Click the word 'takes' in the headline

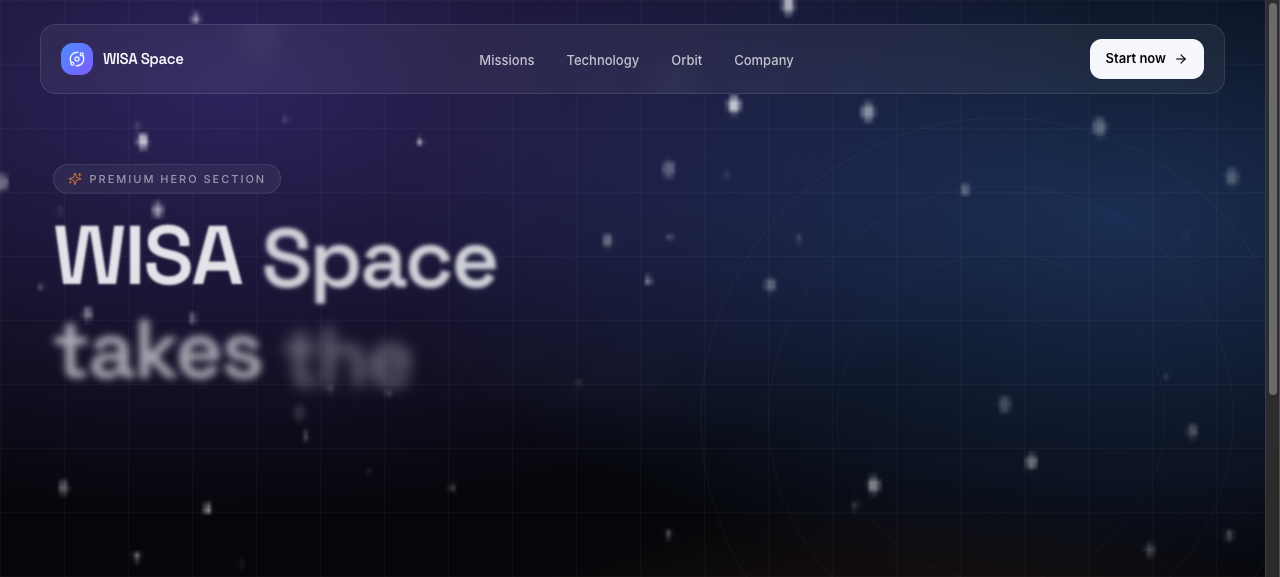(x=159, y=353)
